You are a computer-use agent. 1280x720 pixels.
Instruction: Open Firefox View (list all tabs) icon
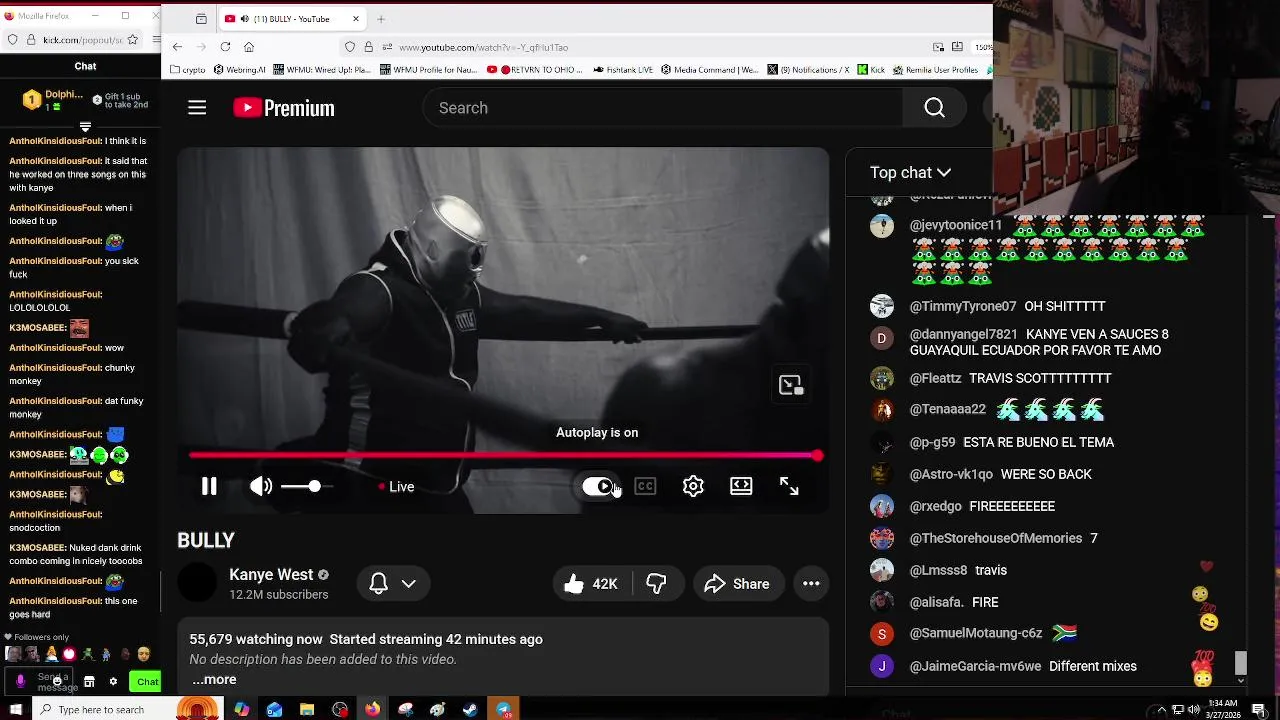[x=201, y=19]
